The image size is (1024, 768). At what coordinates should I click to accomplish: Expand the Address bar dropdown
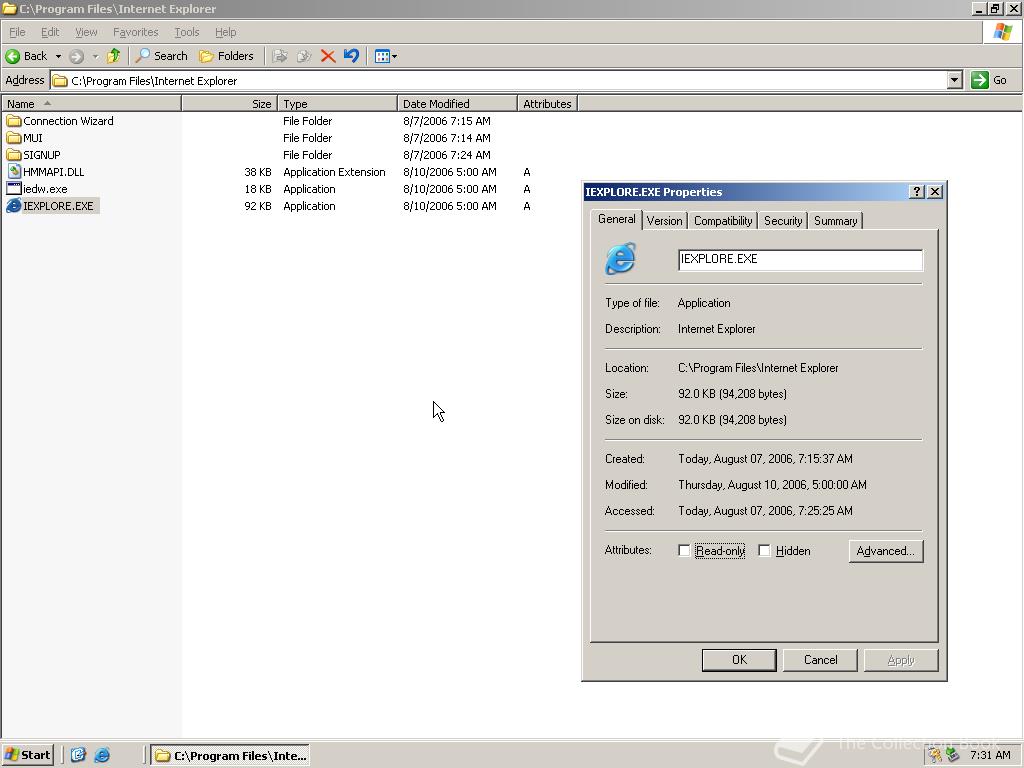(955, 80)
